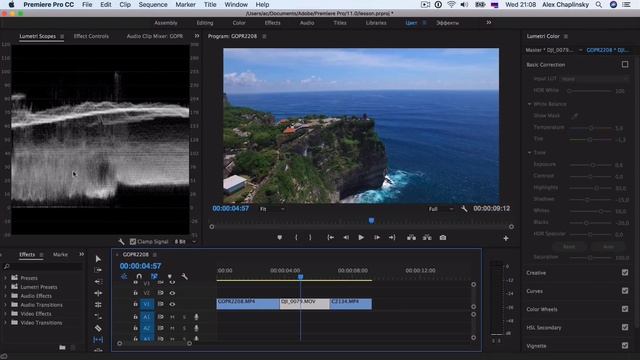
Task: Select the Selection arrow tool
Action: 98,259
